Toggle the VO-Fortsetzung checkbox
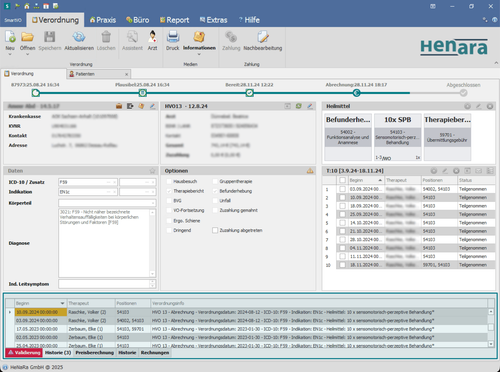 pyautogui.click(x=169, y=210)
